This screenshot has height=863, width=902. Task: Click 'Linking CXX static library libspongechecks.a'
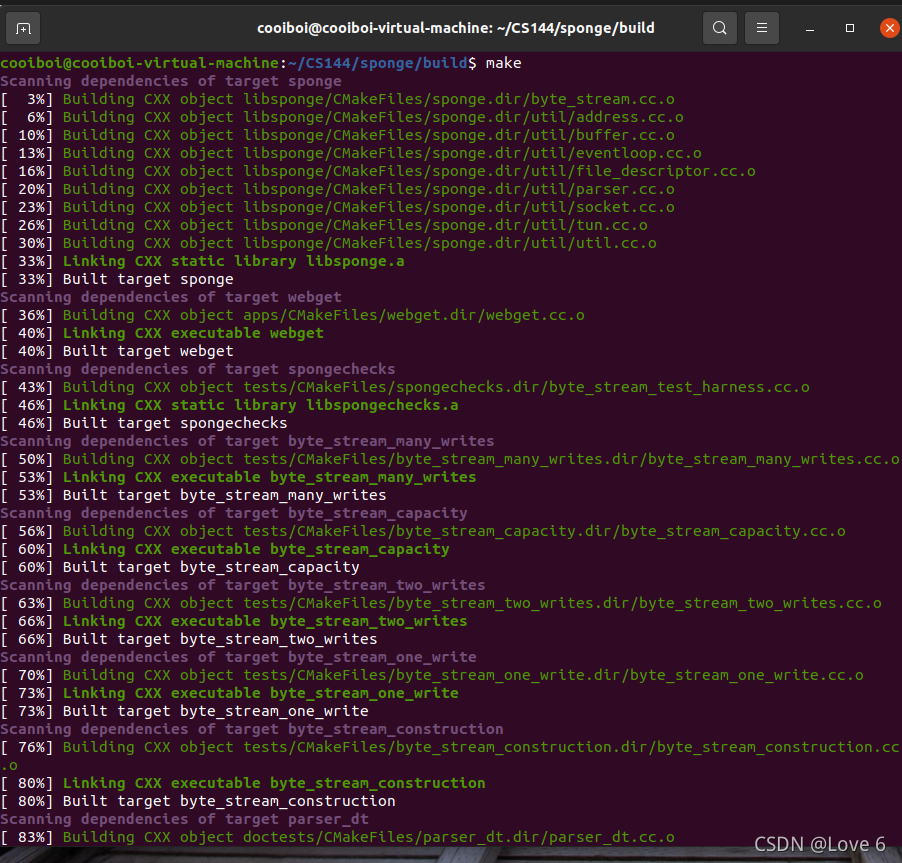(x=261, y=405)
